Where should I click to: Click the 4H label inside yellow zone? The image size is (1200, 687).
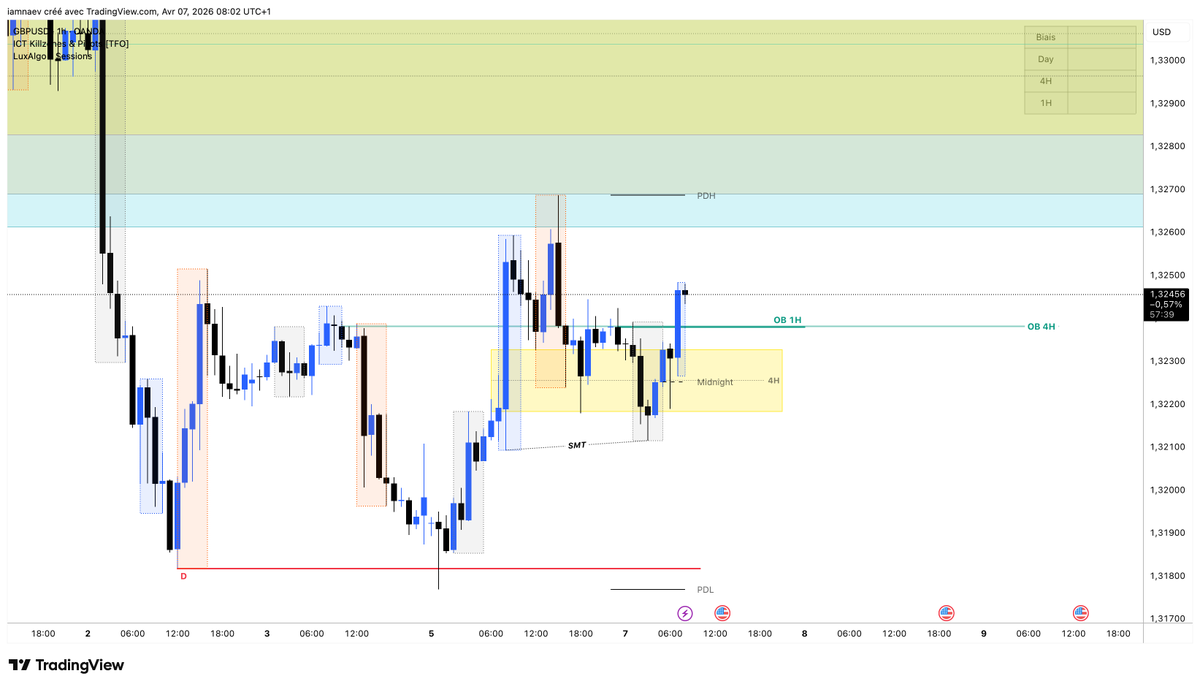pos(774,381)
